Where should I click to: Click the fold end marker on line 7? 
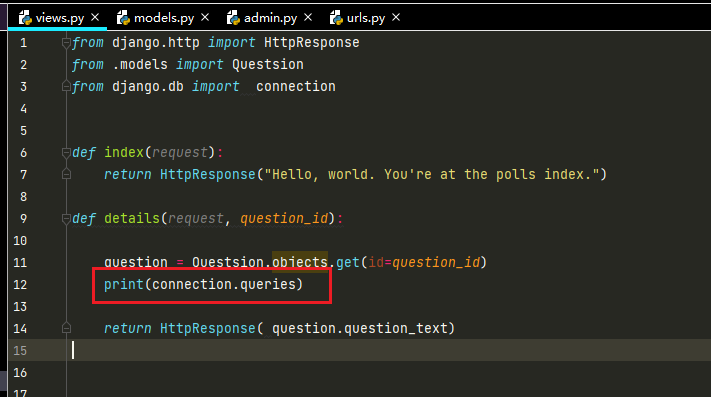(x=66, y=174)
